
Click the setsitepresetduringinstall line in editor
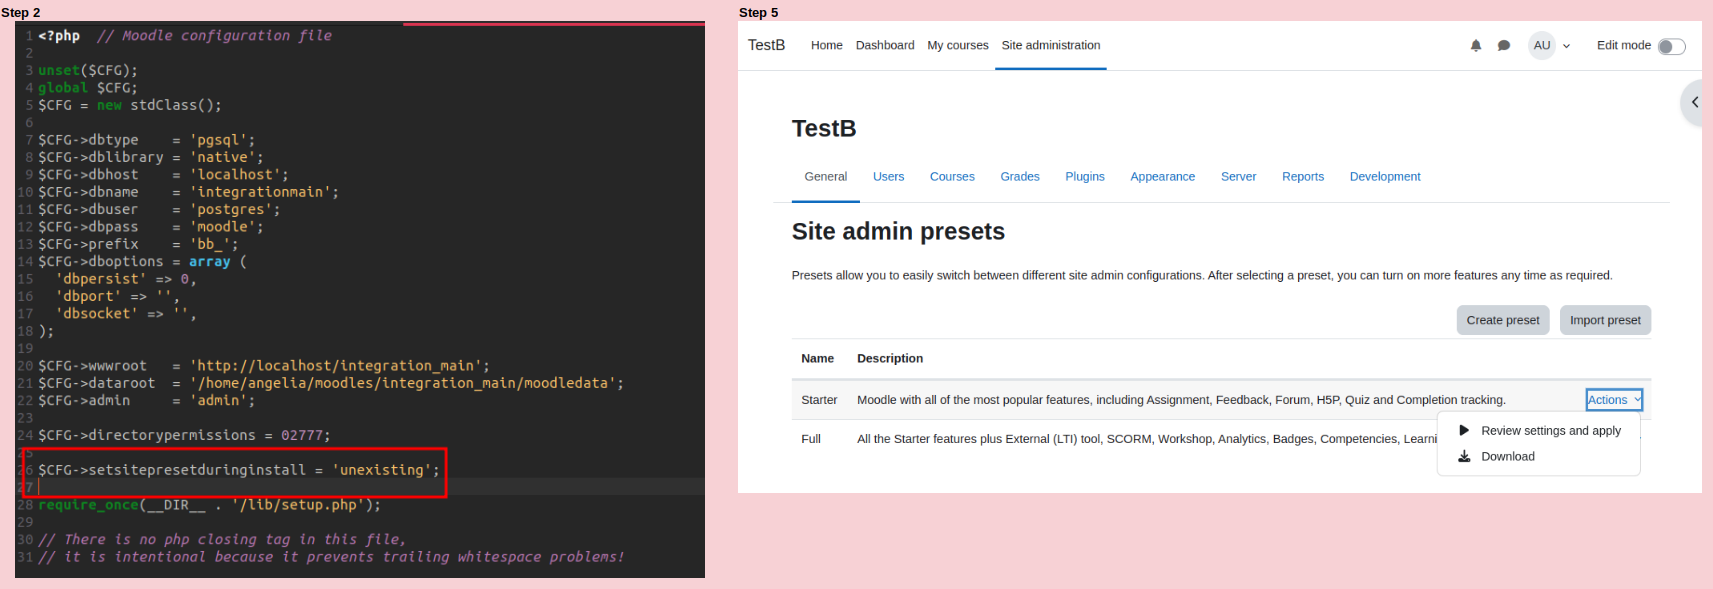pyautogui.click(x=238, y=470)
